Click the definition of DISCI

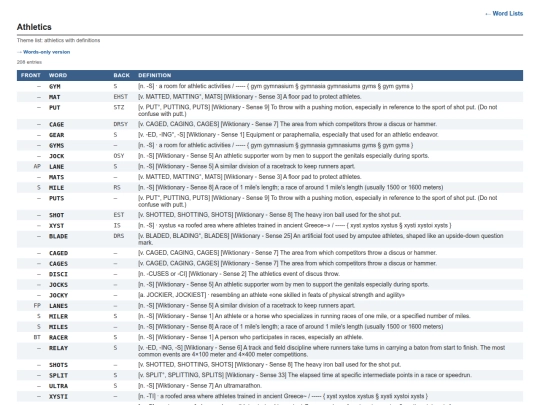(x=239, y=274)
